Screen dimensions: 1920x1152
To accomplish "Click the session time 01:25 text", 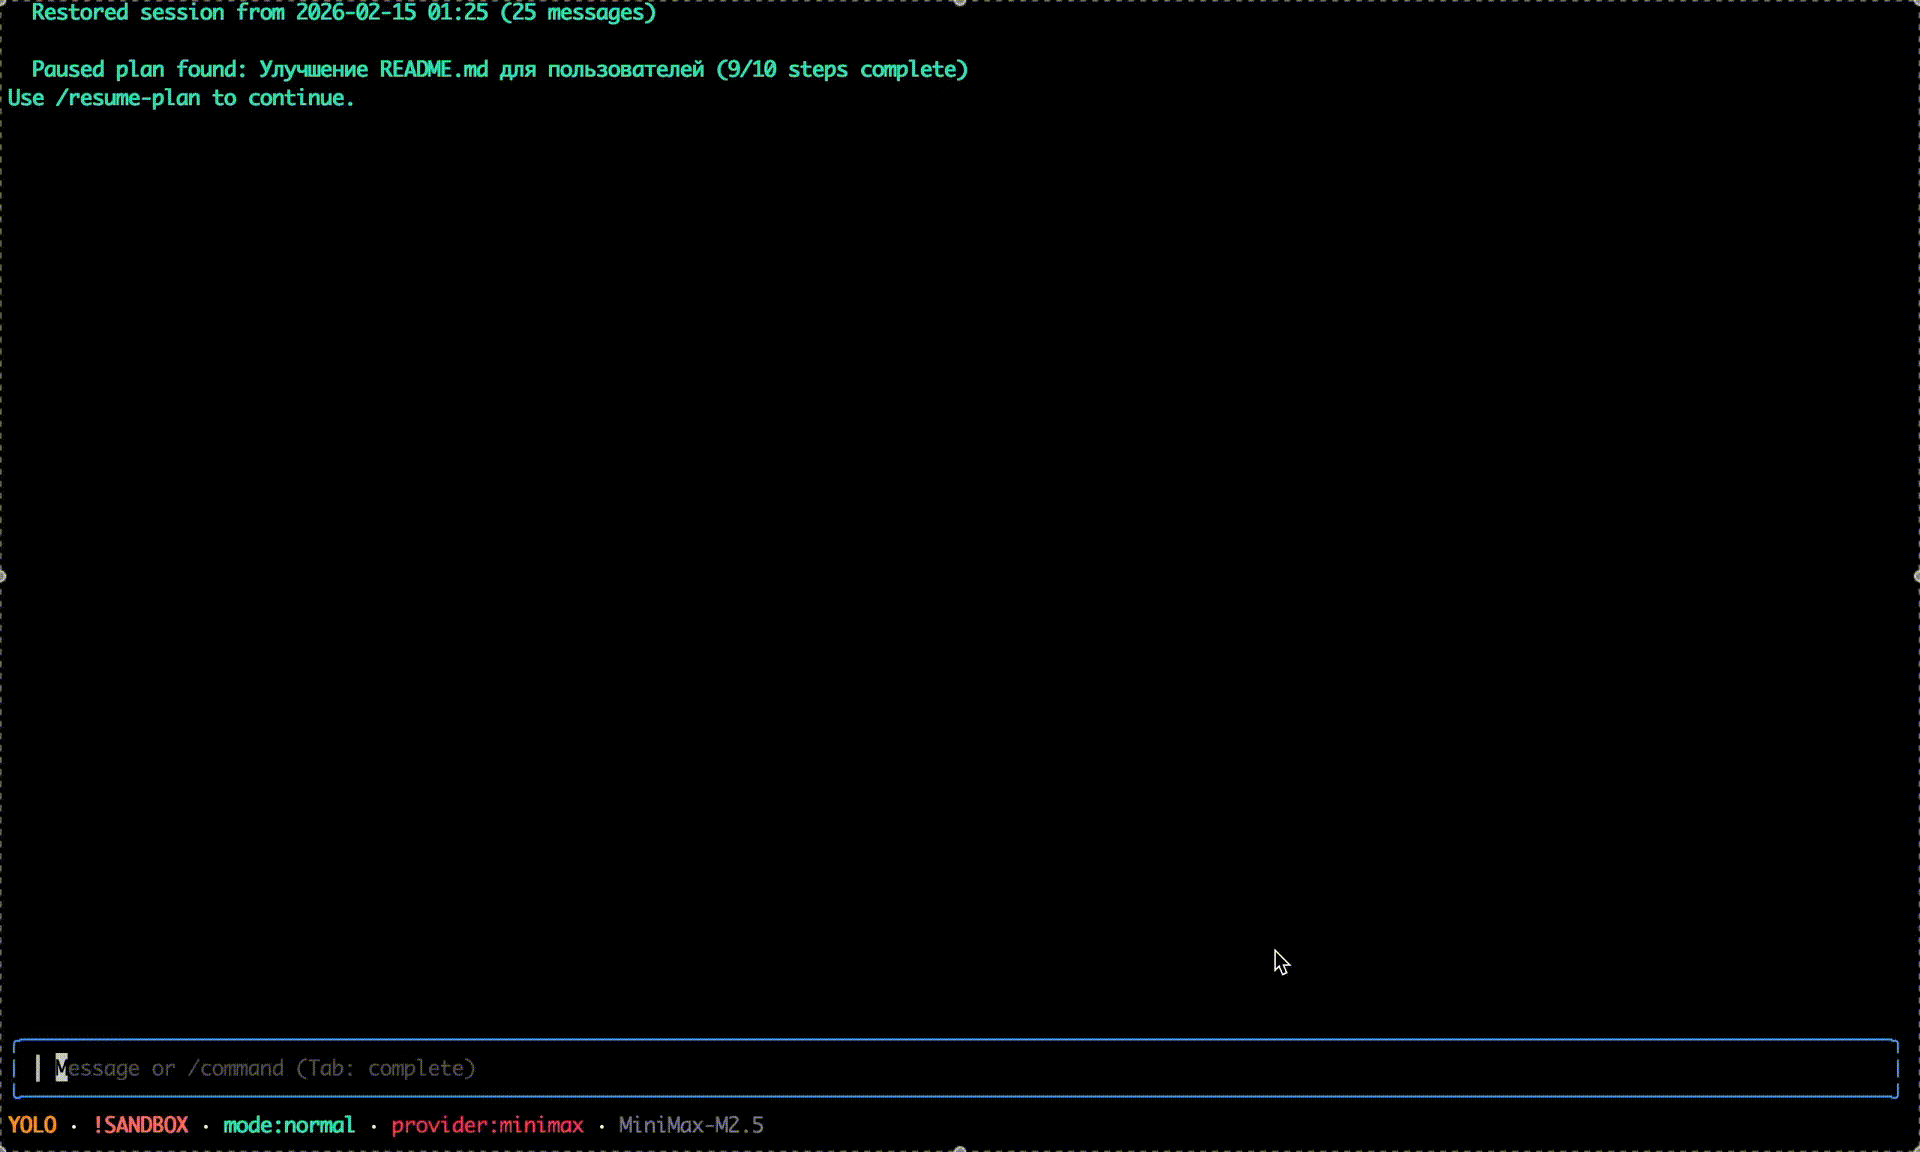I will pyautogui.click(x=457, y=12).
